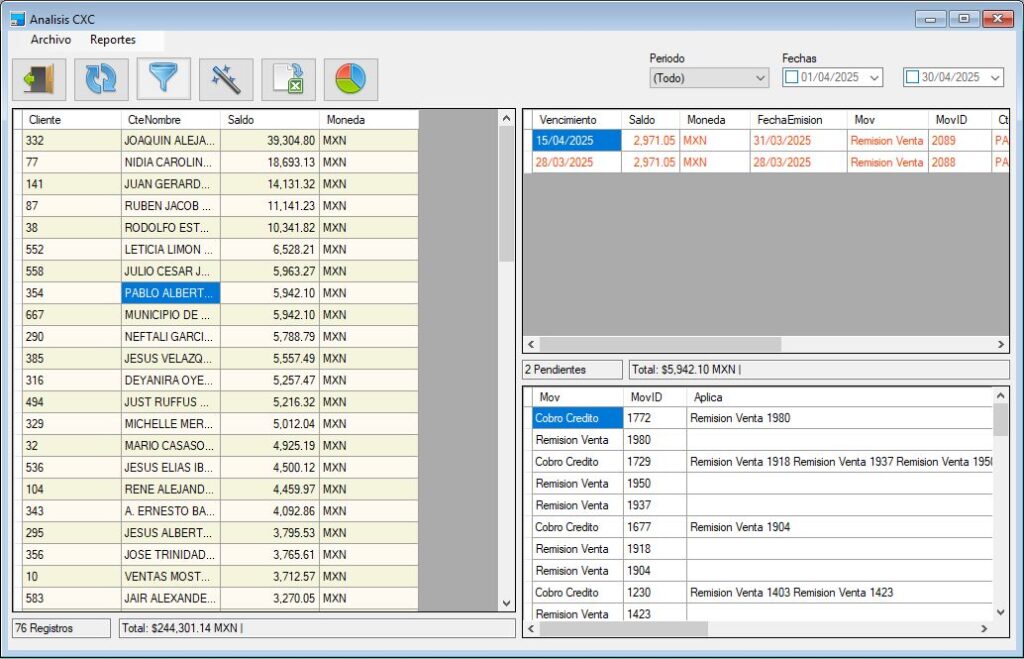Open the start date 01/04/2025 calendar arrow
Image resolution: width=1024 pixels, height=659 pixels.
click(x=875, y=78)
